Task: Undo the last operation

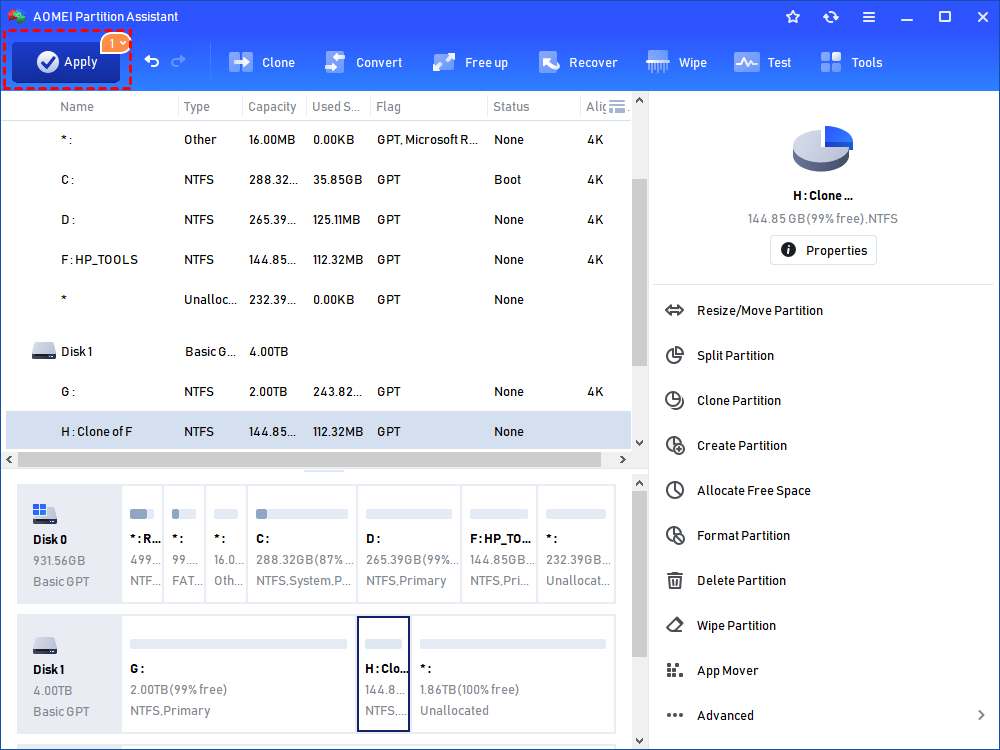Action: point(152,61)
